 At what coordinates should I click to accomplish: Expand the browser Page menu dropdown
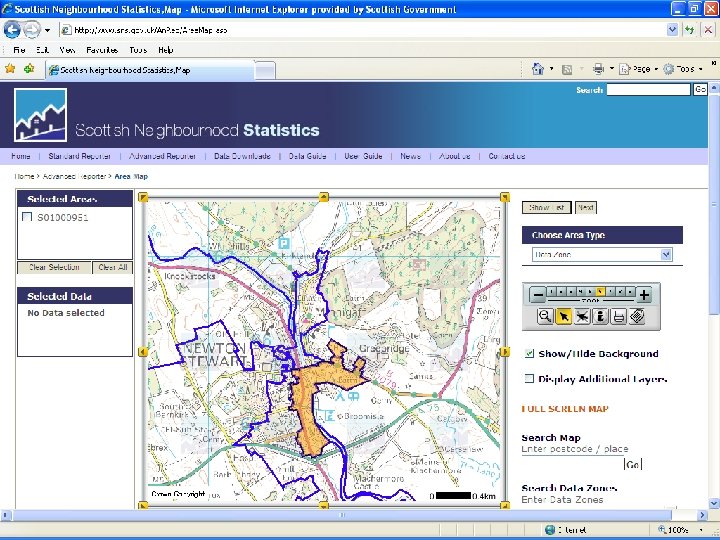pyautogui.click(x=657, y=69)
